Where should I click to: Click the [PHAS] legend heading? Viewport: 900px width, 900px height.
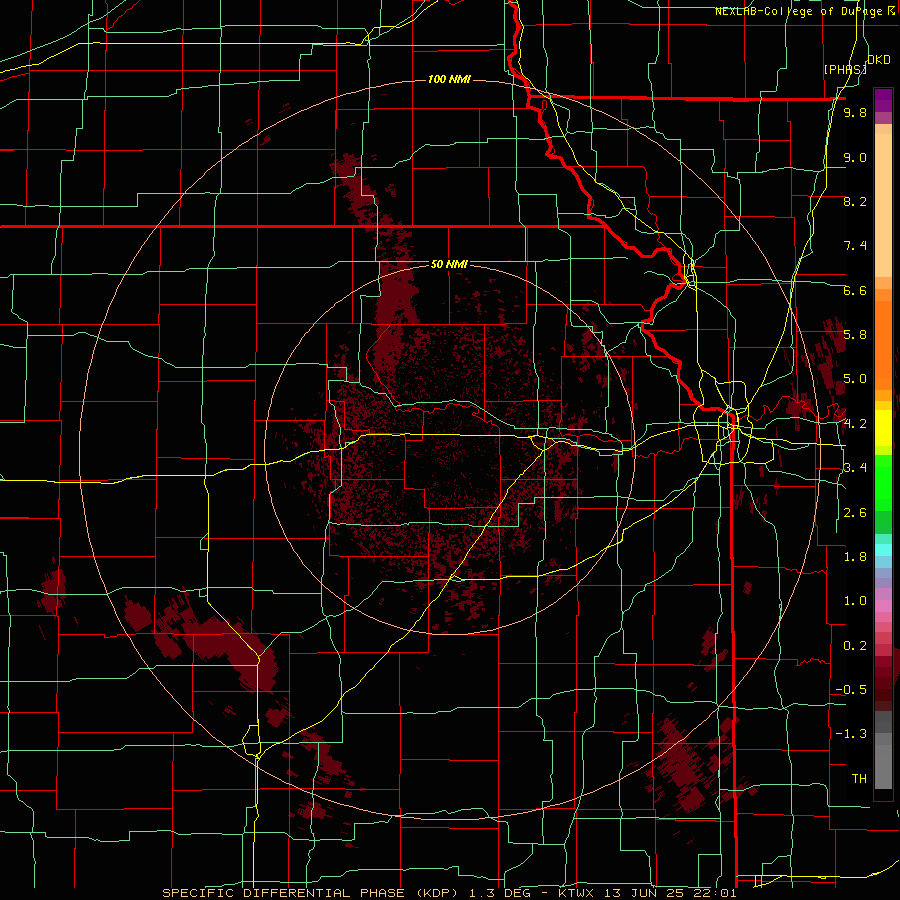845,69
